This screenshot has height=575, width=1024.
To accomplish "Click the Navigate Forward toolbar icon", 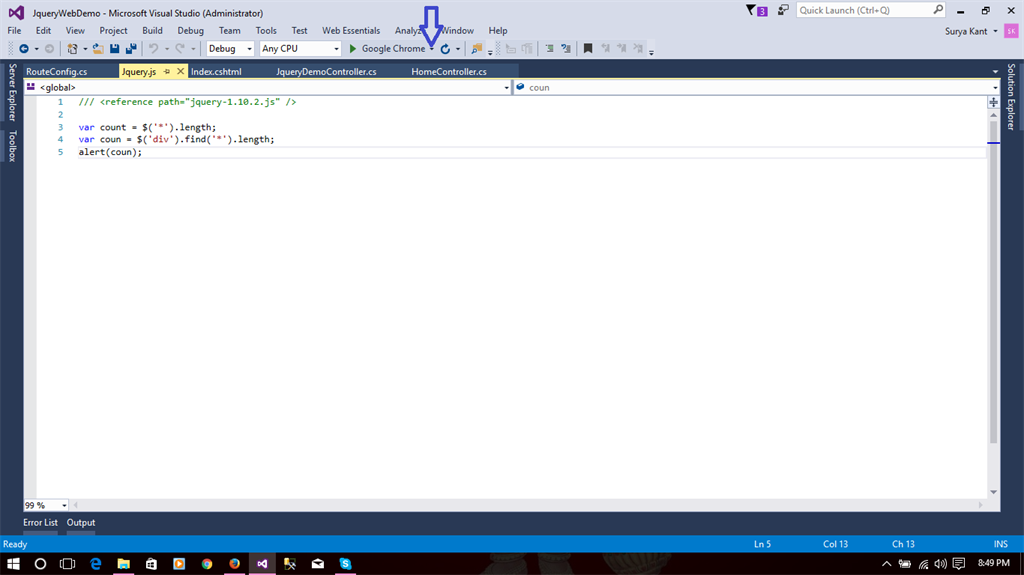I will (49, 48).
